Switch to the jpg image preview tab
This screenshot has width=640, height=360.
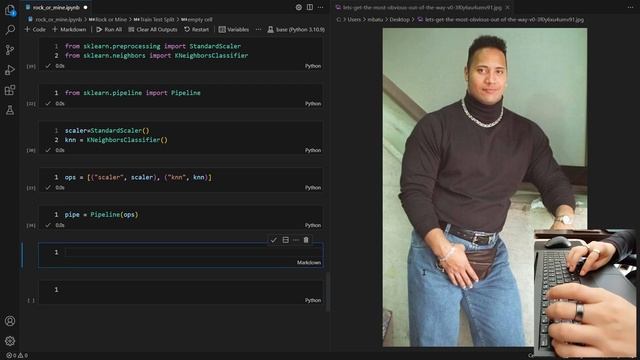point(422,7)
